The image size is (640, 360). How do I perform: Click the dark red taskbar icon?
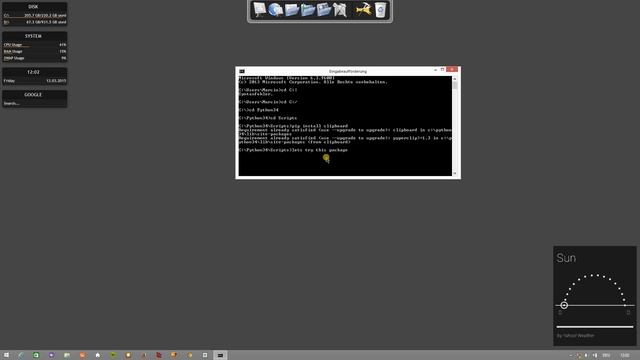click(159, 355)
